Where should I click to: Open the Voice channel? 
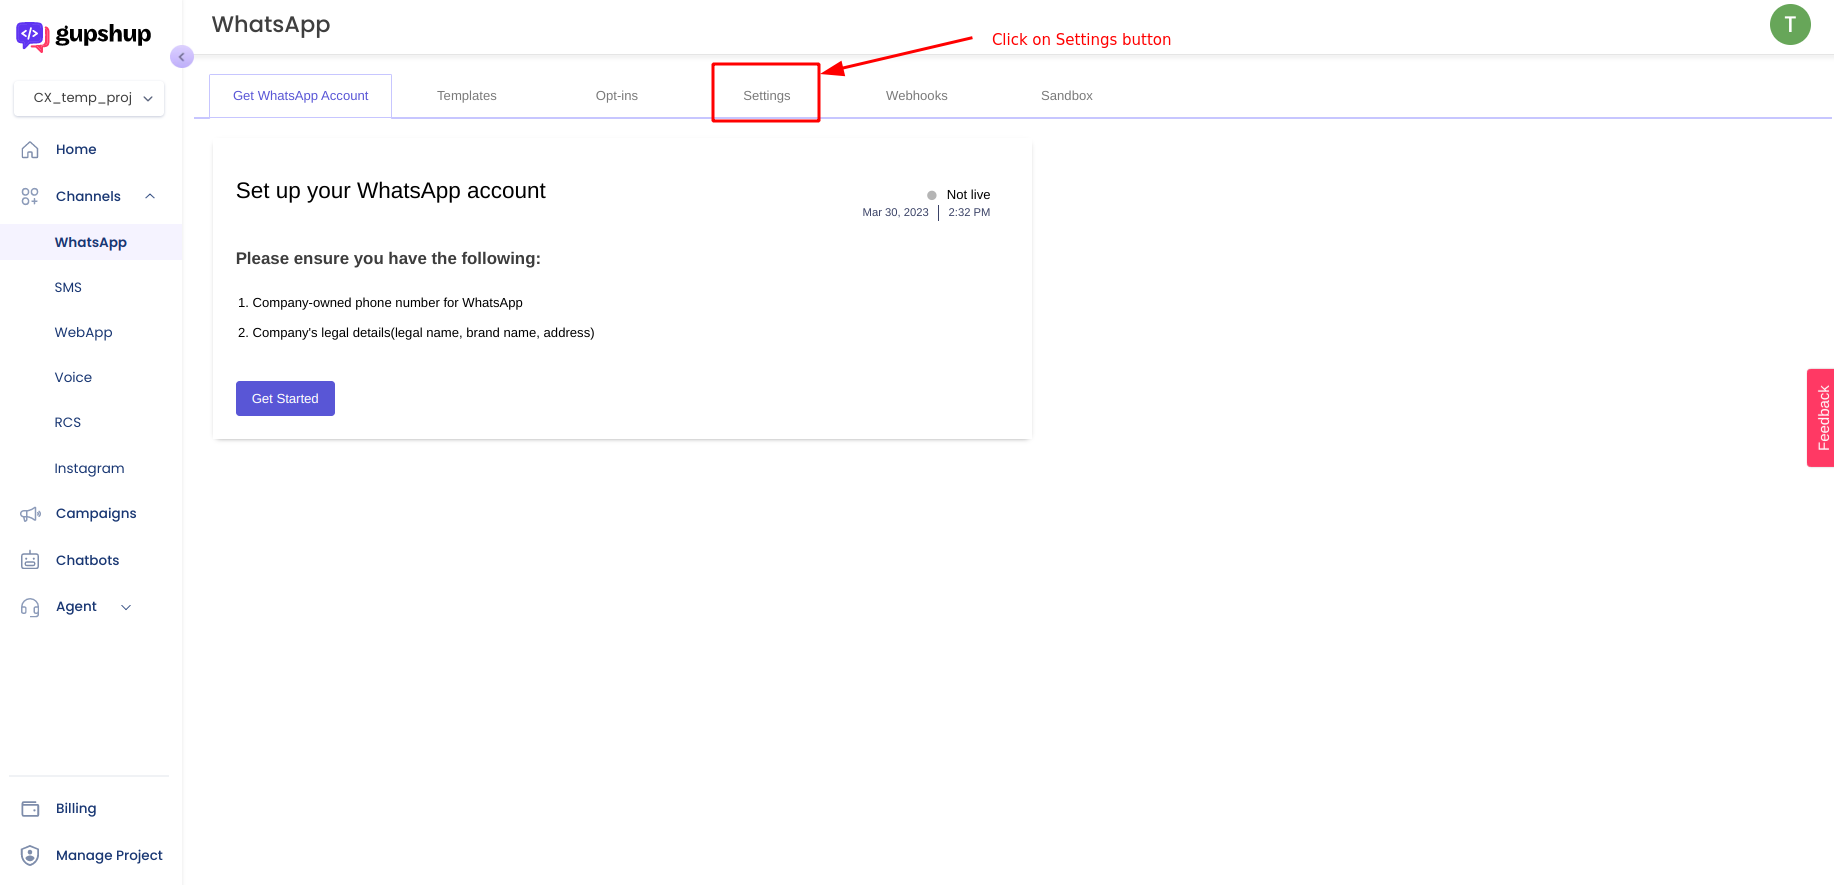(73, 378)
